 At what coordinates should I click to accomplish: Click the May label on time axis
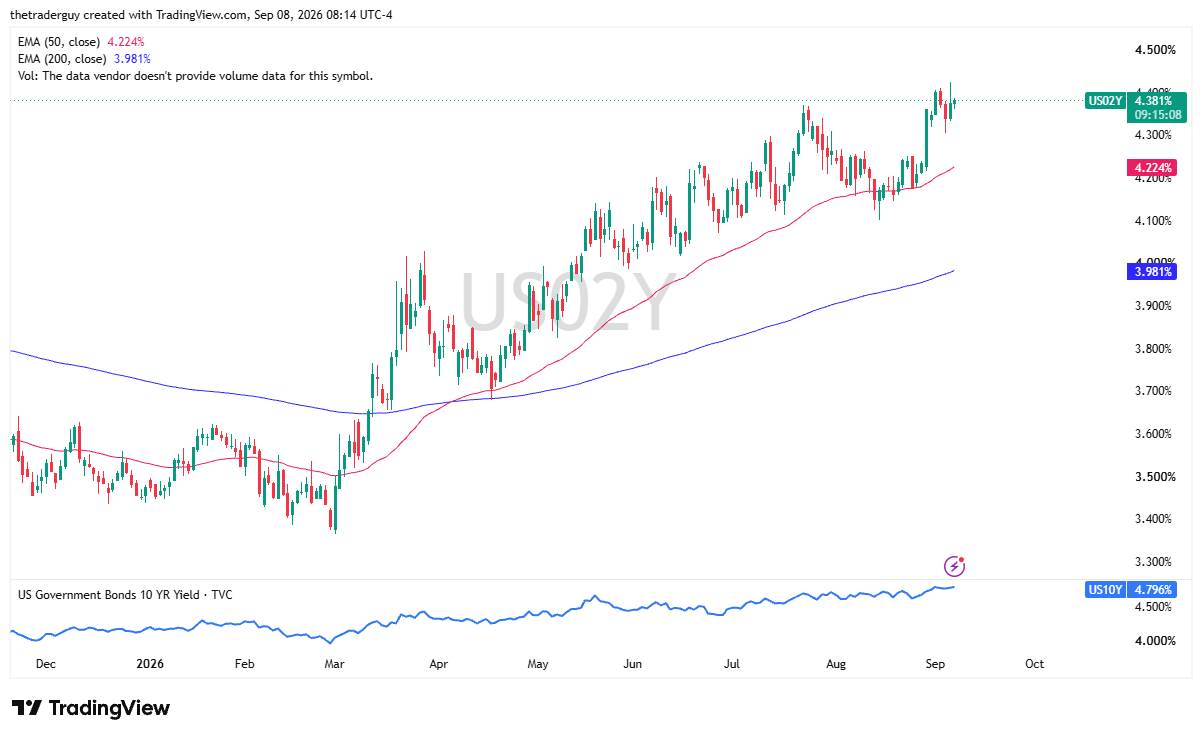coord(538,664)
